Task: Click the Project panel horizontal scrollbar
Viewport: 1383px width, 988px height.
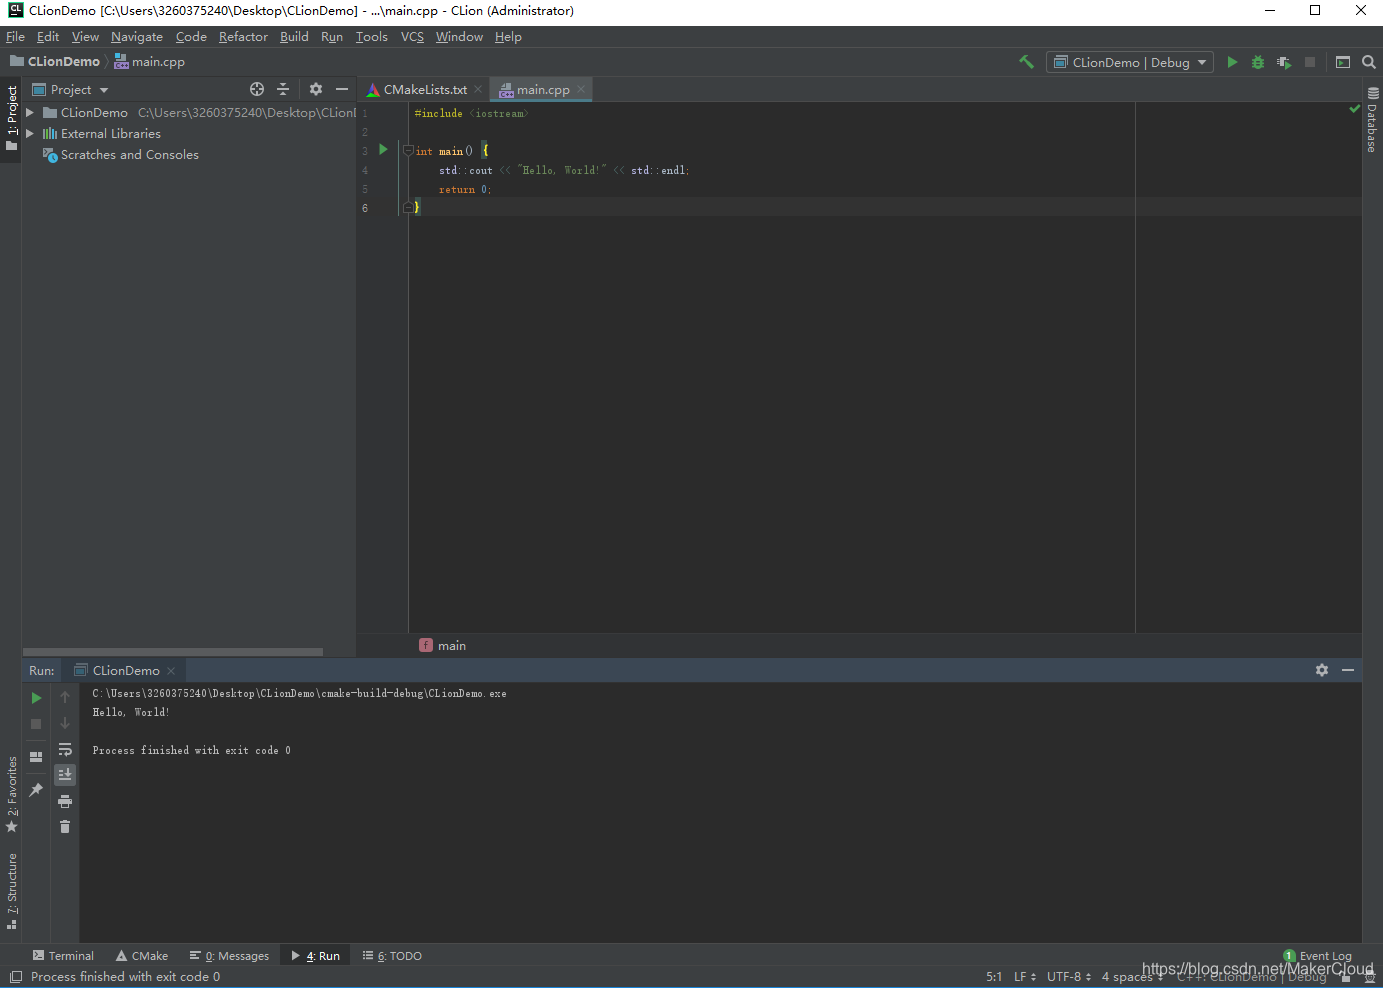Action: pyautogui.click(x=173, y=652)
